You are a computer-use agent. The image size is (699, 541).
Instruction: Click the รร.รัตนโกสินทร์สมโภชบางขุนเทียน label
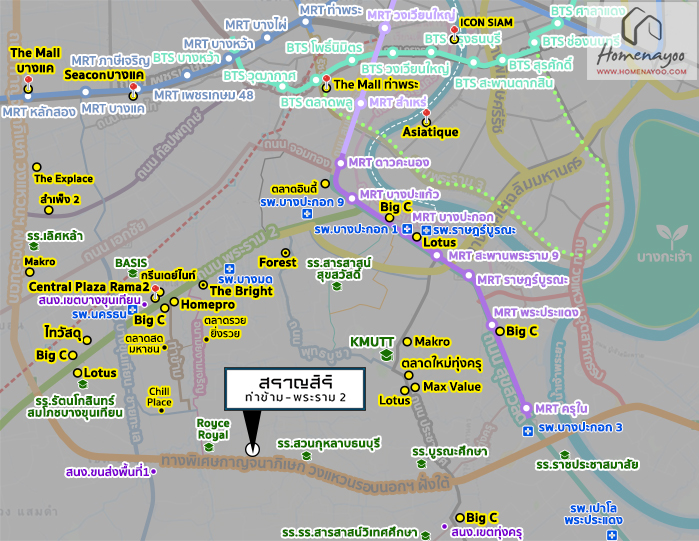pyautogui.click(x=74, y=406)
